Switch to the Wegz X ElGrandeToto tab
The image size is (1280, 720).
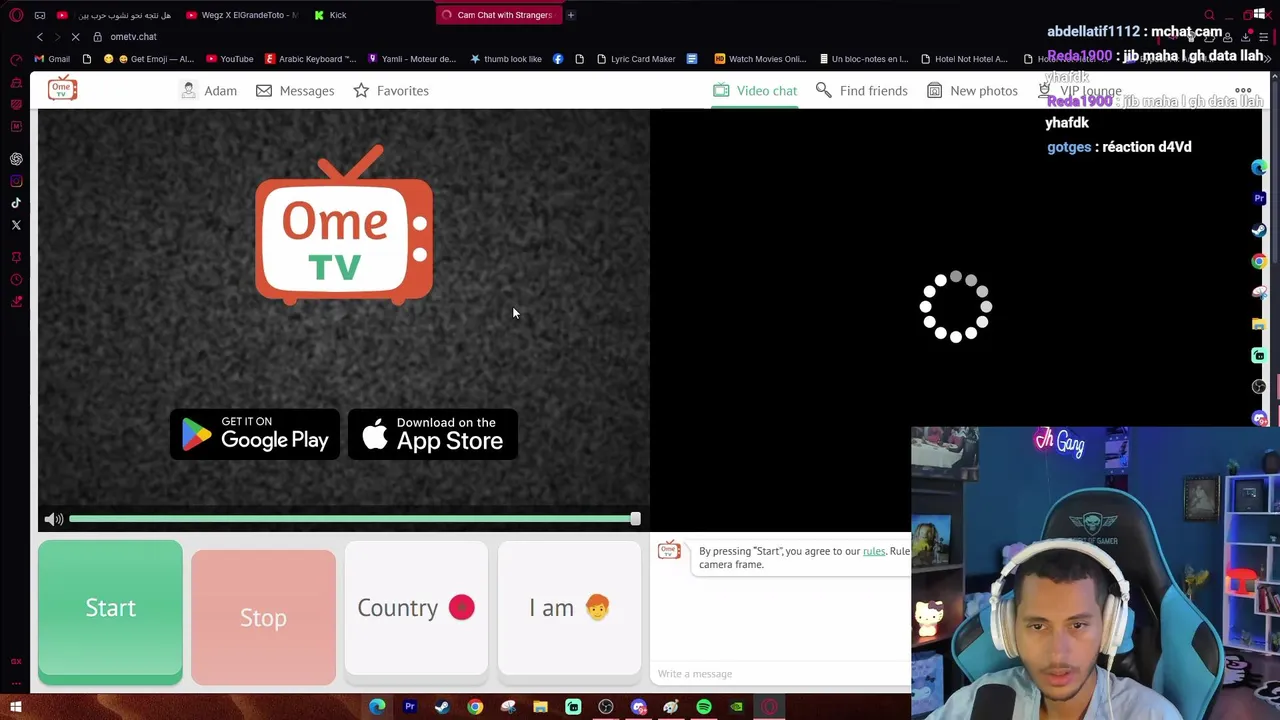[243, 15]
